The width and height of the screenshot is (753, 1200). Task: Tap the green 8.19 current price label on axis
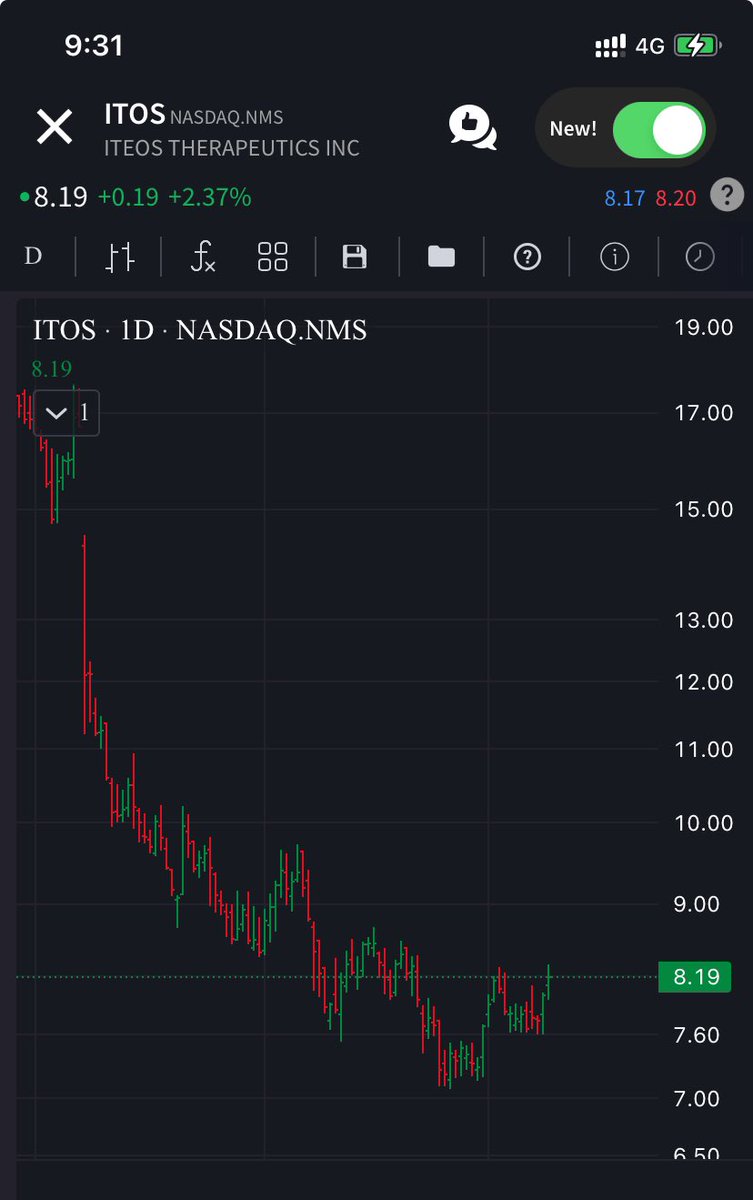(695, 977)
